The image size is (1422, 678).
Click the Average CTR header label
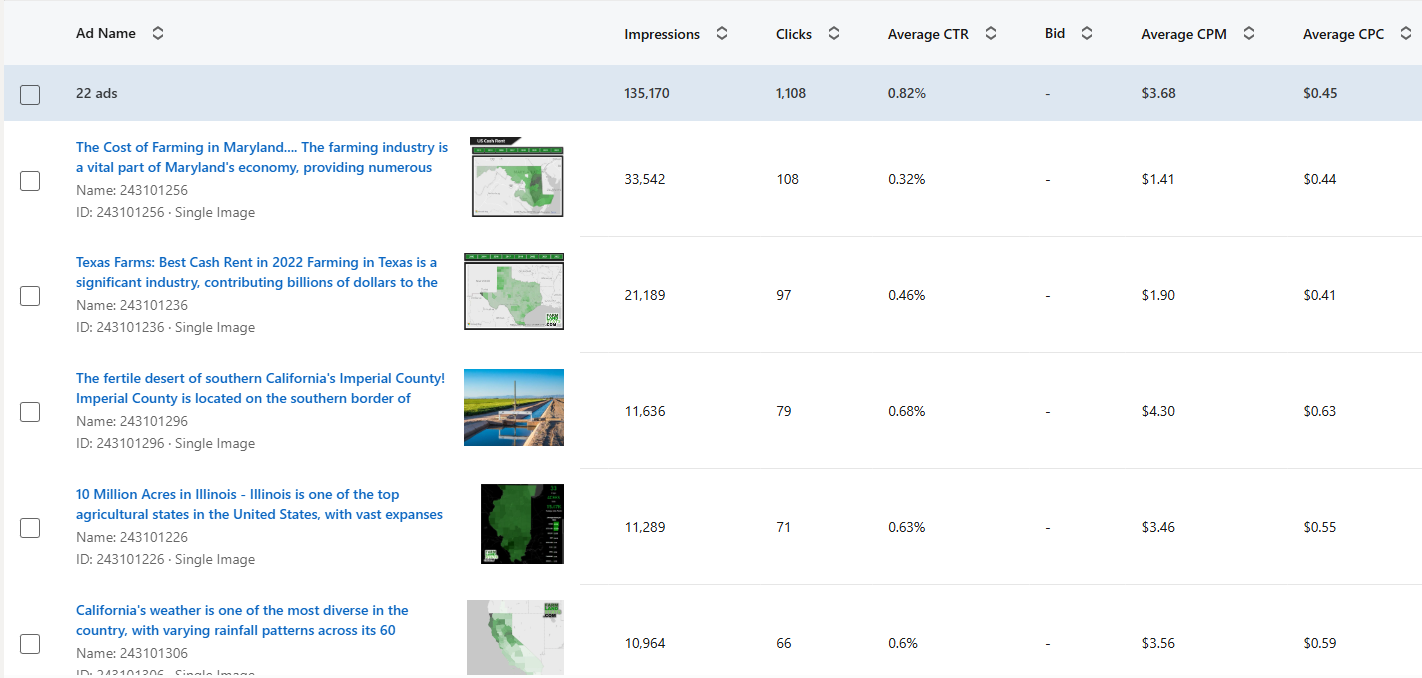click(x=928, y=34)
